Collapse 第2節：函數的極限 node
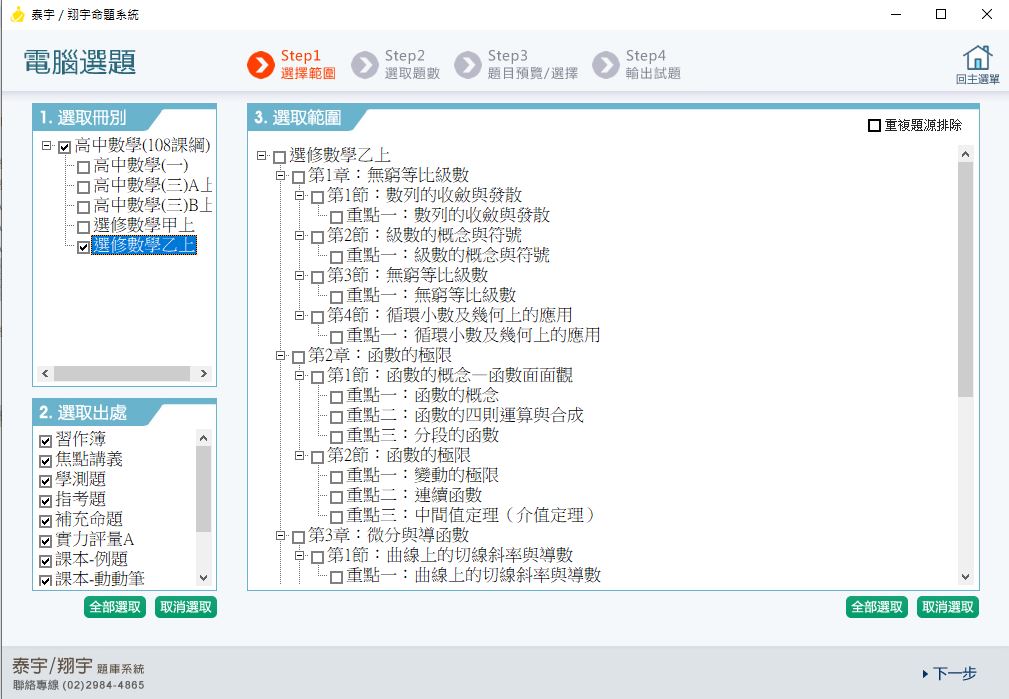 [299, 455]
